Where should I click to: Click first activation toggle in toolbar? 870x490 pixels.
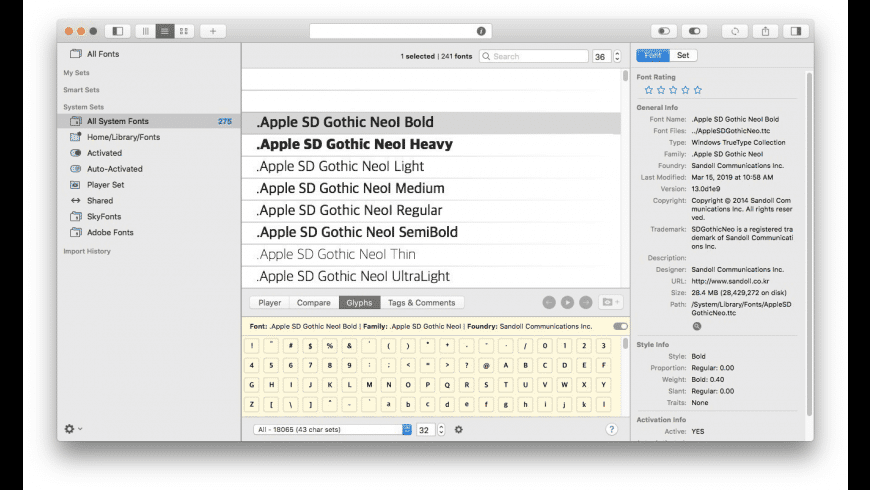tap(664, 31)
